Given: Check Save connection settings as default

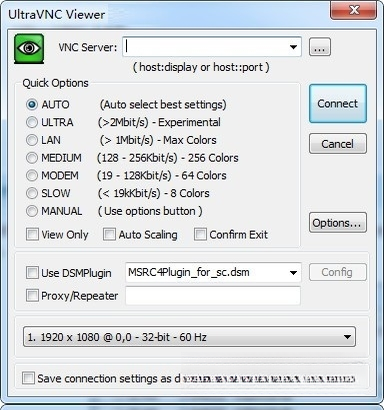Looking at the screenshot, I should 28,378.
